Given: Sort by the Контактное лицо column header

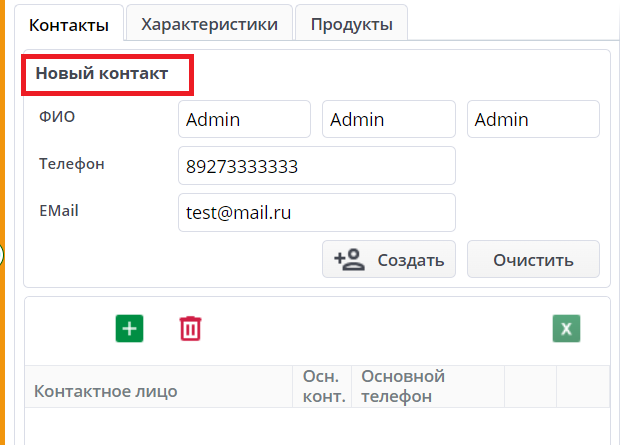Looking at the screenshot, I should pos(106,391).
